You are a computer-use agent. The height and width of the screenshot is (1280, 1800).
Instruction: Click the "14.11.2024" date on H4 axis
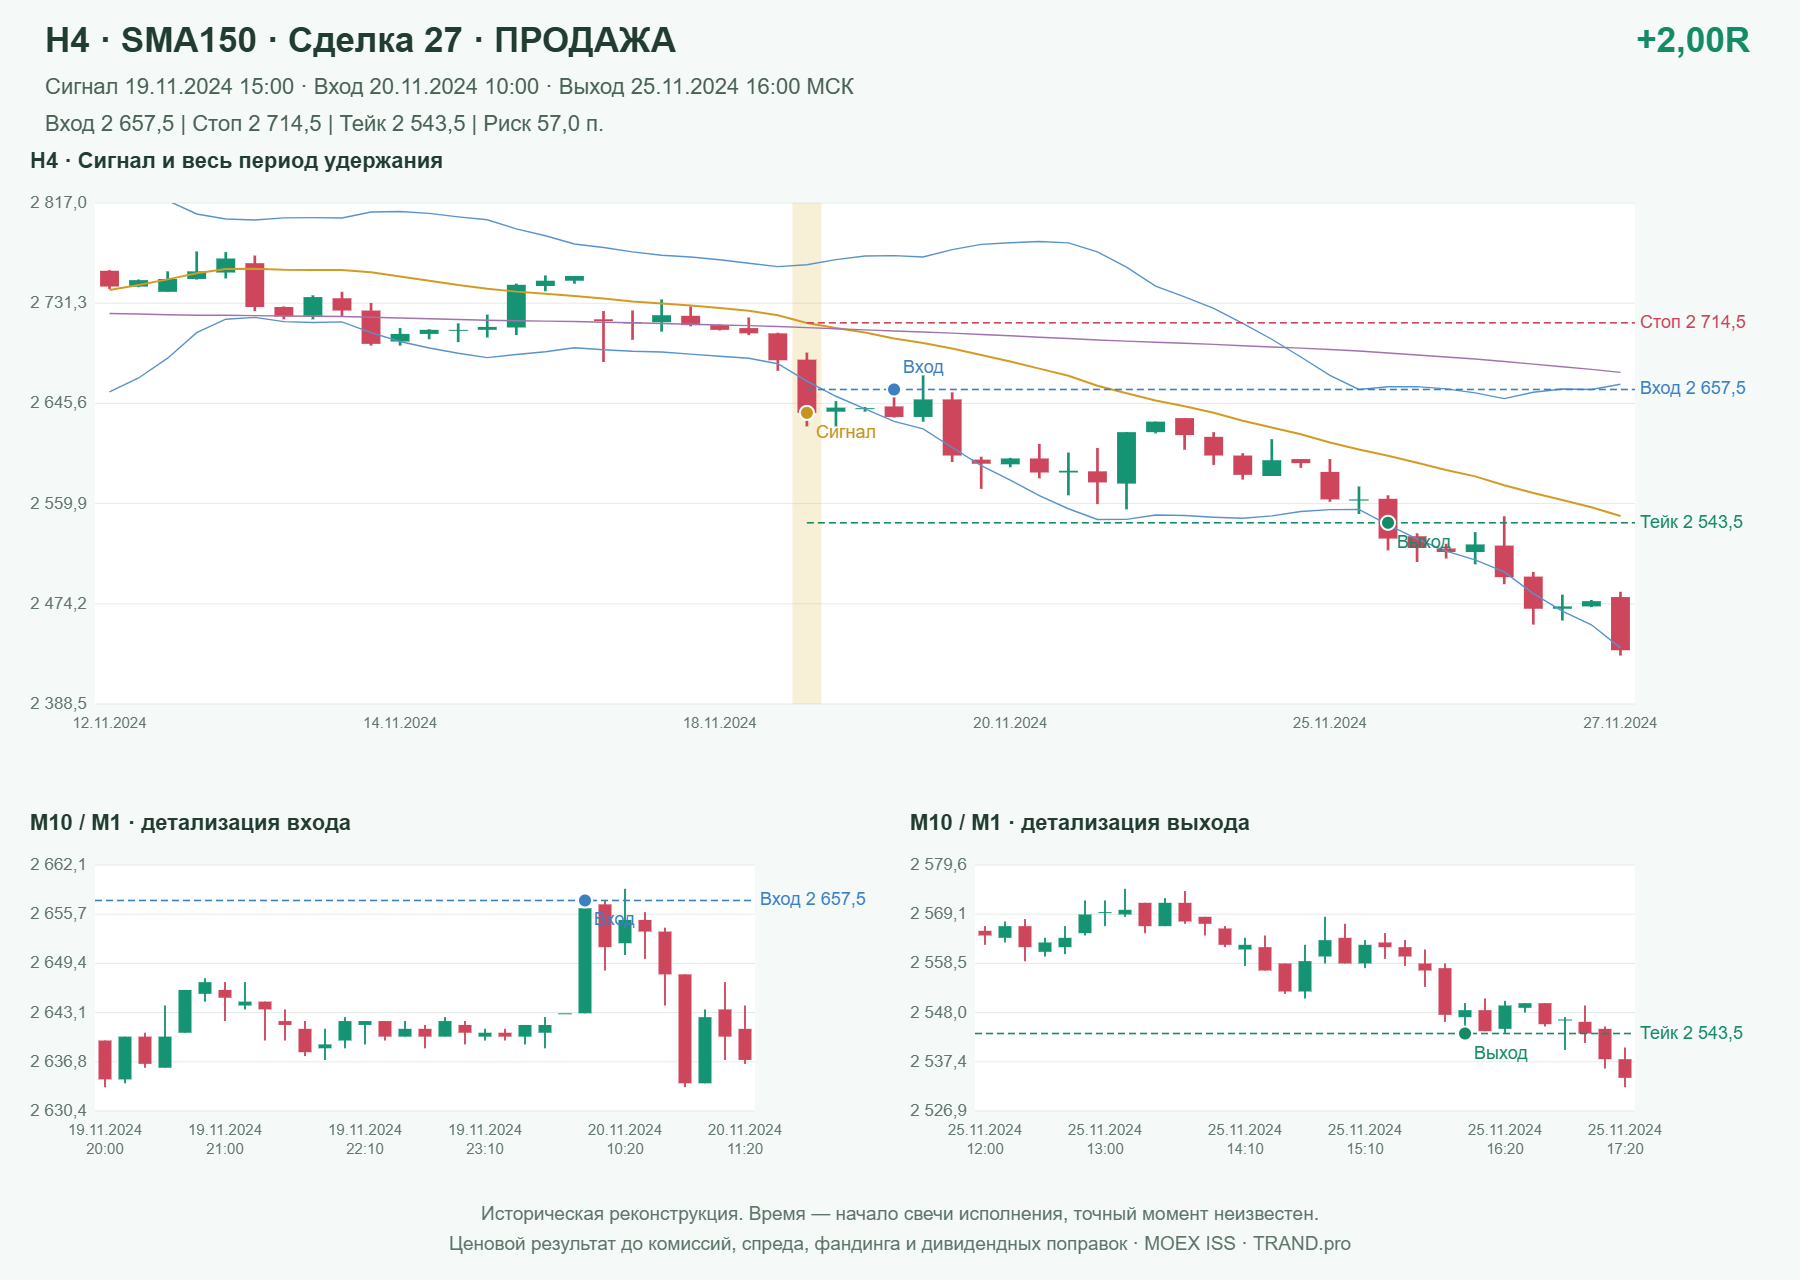pos(400,723)
